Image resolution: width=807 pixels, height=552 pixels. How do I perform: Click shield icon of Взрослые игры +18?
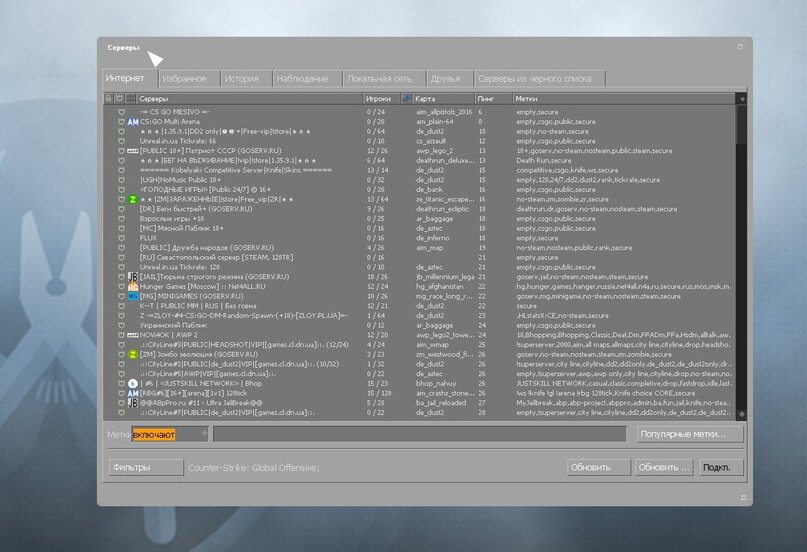tap(121, 219)
